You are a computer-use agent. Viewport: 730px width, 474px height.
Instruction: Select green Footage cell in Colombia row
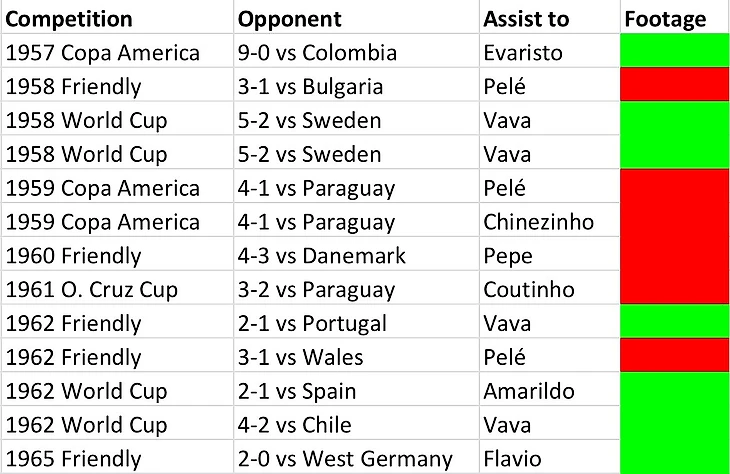pos(675,52)
